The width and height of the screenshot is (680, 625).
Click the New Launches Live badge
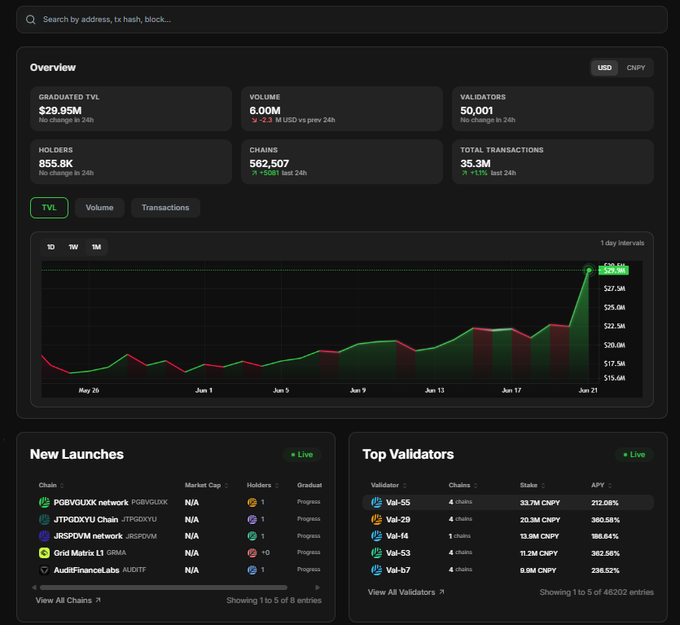(x=302, y=454)
